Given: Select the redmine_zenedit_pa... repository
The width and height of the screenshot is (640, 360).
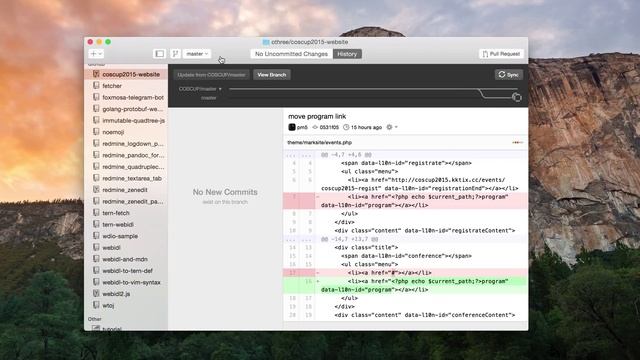Looking at the screenshot, I should [126, 201].
